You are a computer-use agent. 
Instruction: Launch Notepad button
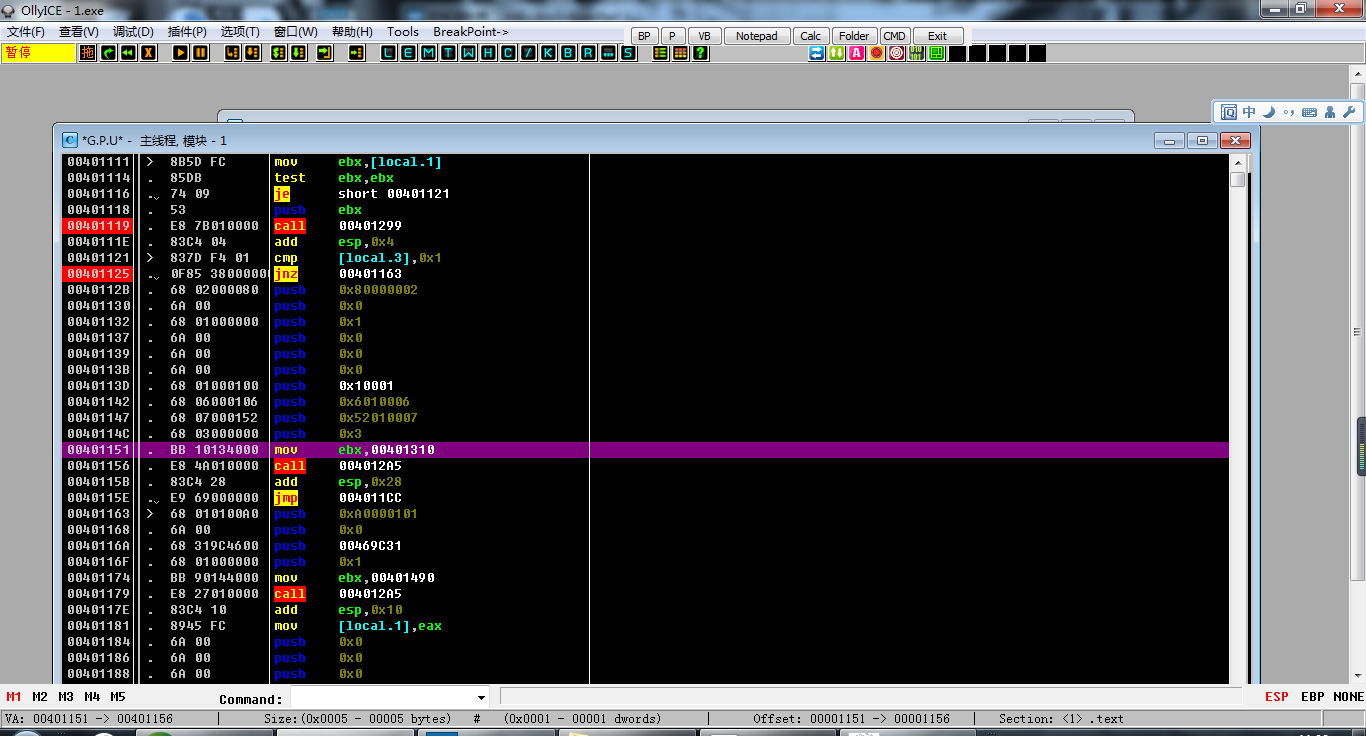(x=756, y=36)
